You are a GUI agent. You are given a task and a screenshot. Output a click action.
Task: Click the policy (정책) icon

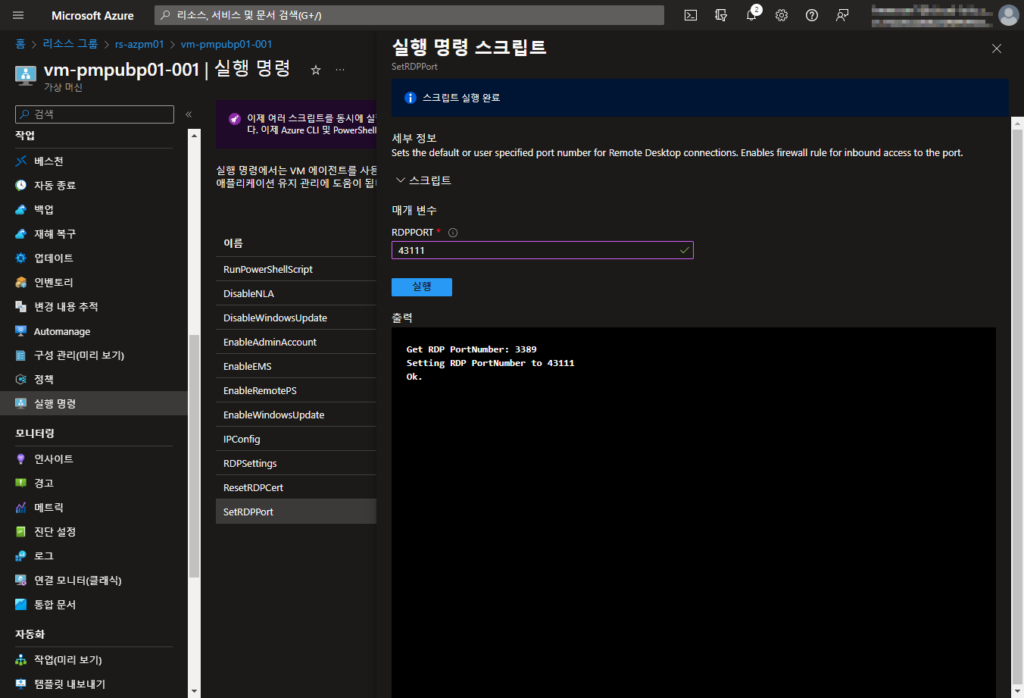click(x=21, y=379)
